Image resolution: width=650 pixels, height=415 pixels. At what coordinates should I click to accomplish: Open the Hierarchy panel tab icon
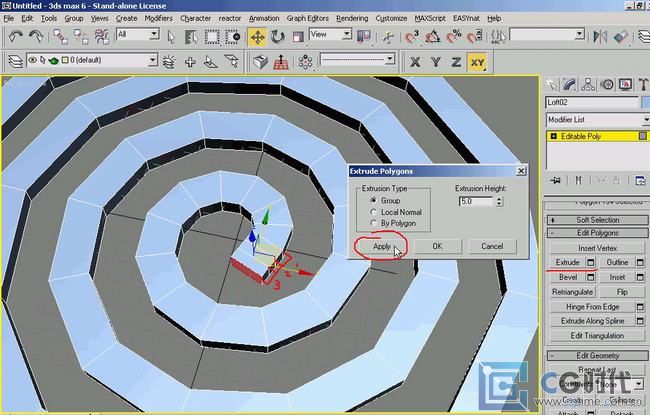point(588,85)
